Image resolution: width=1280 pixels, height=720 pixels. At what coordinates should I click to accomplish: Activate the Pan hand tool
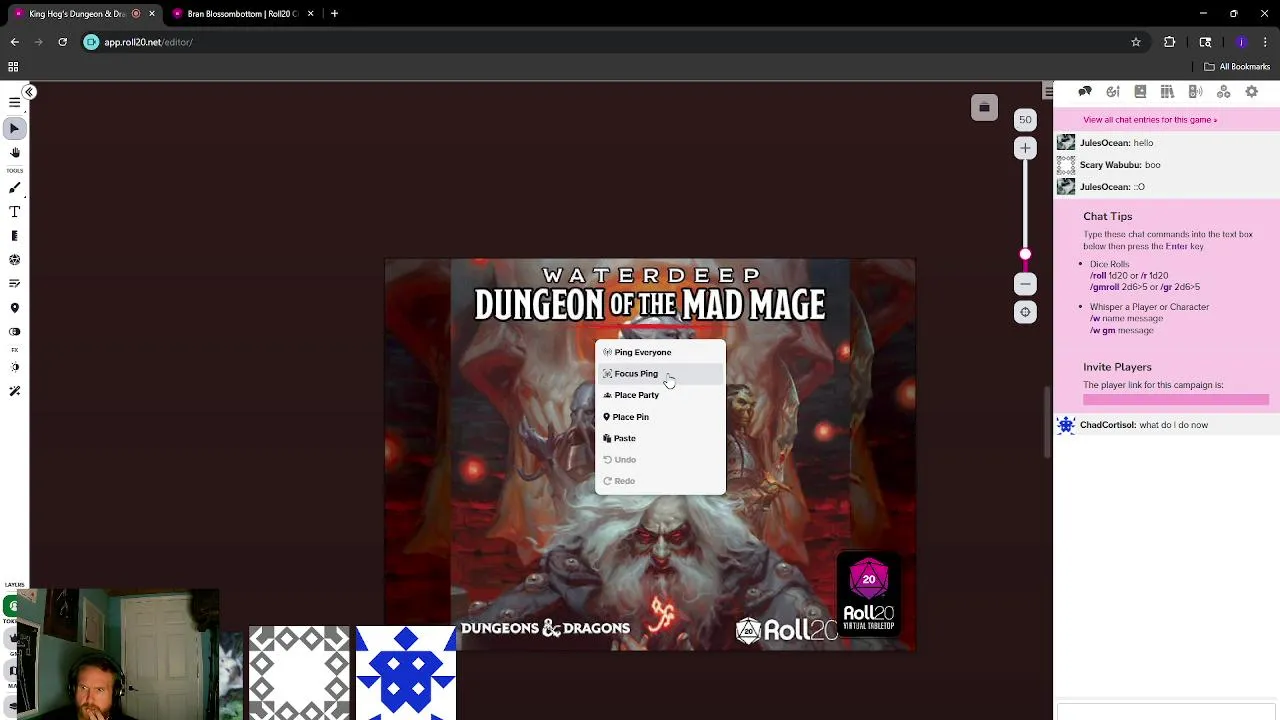point(15,153)
